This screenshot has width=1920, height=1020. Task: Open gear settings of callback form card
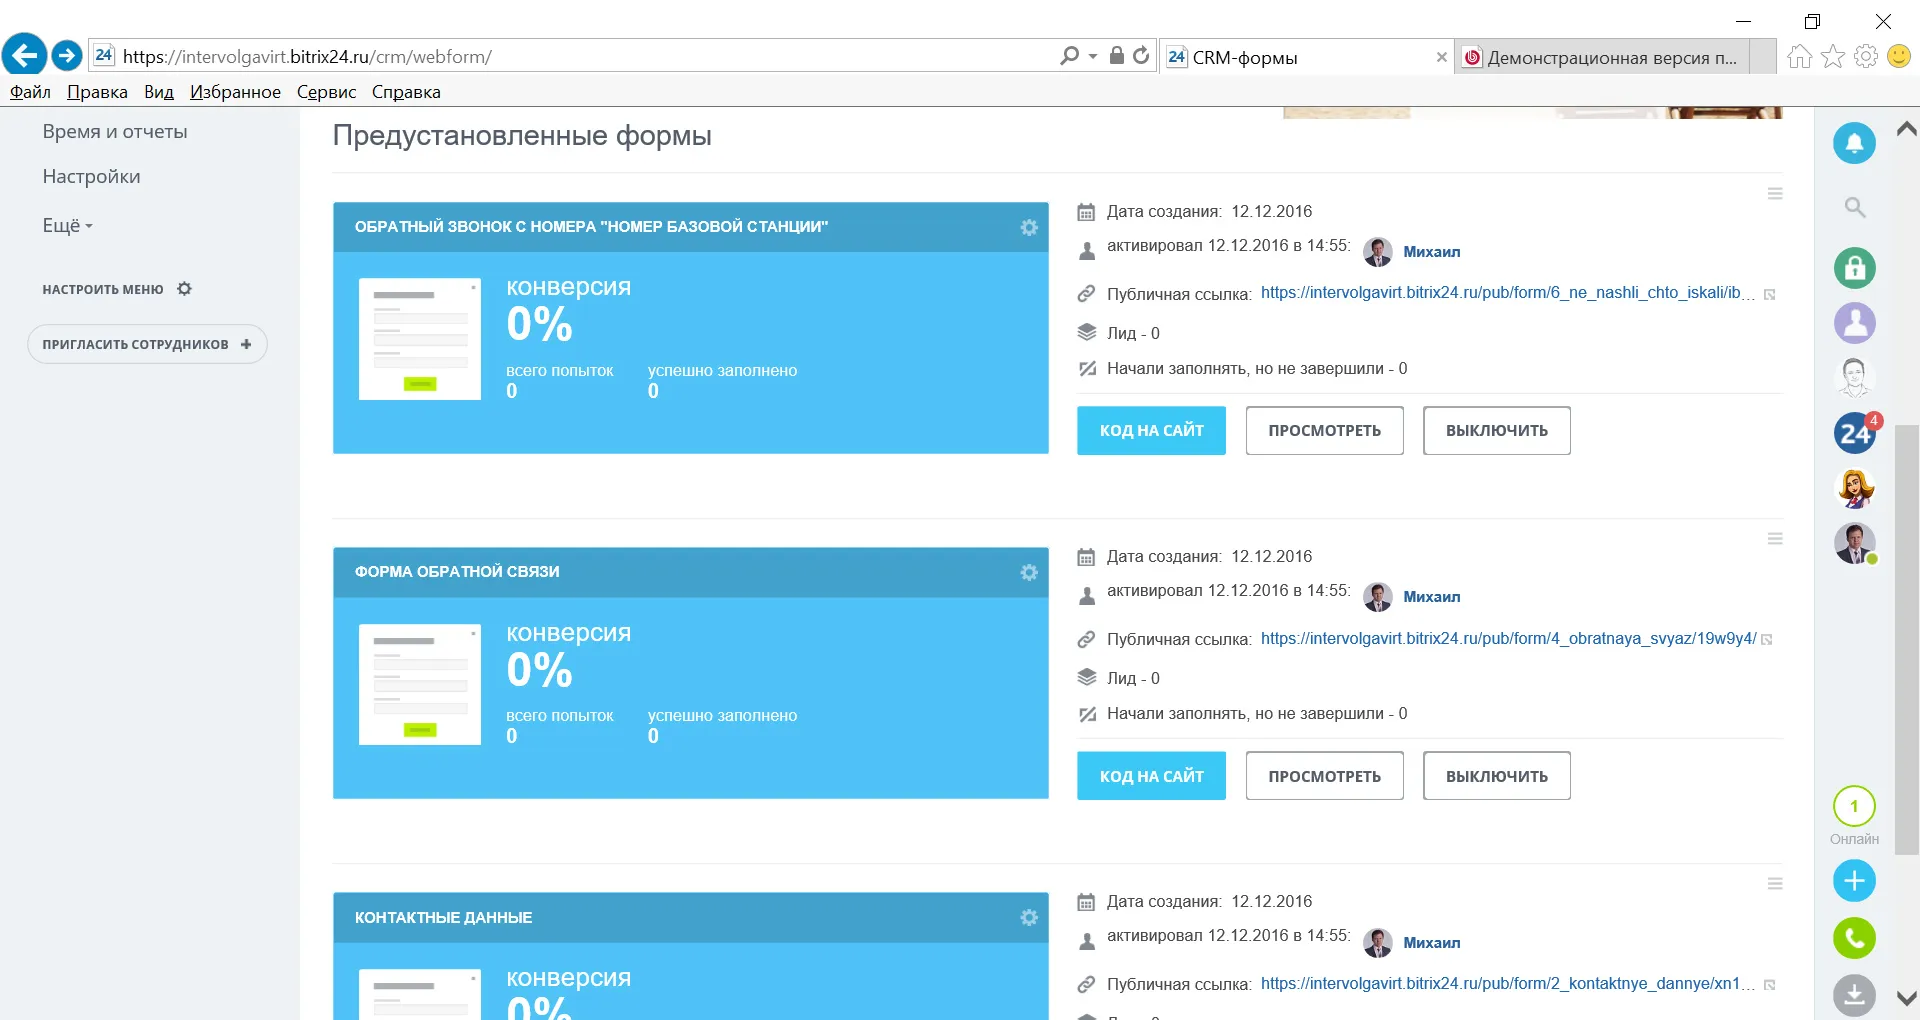(1028, 227)
